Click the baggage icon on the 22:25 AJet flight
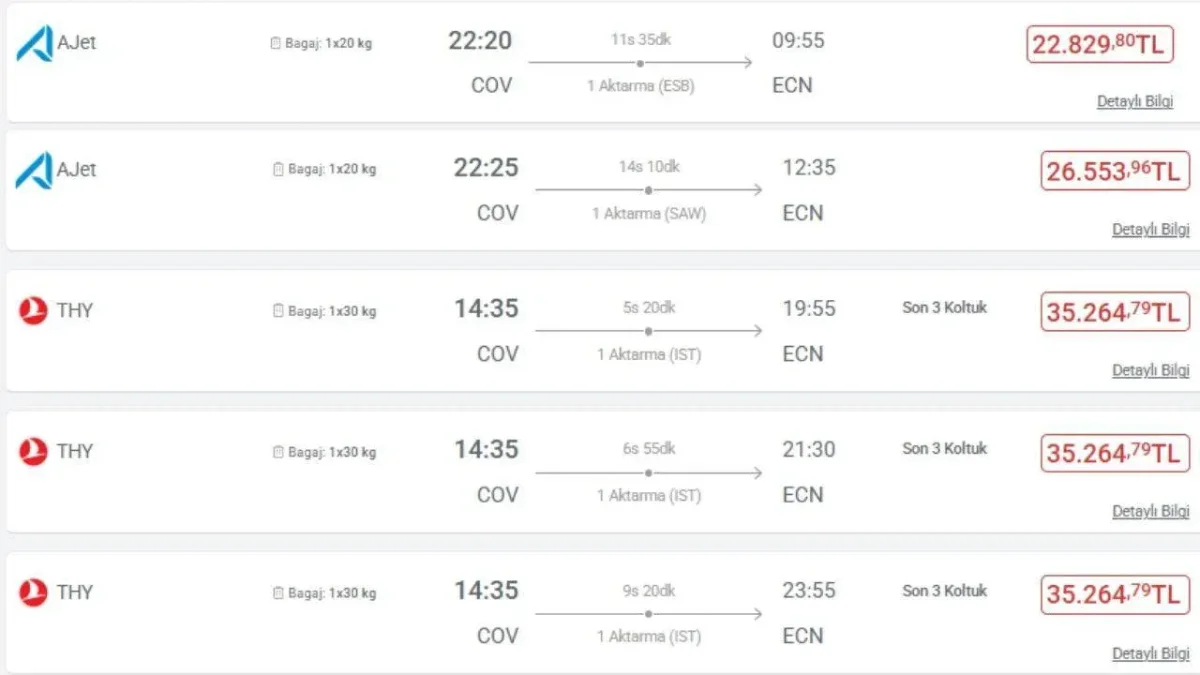This screenshot has height=675, width=1200. click(x=278, y=169)
